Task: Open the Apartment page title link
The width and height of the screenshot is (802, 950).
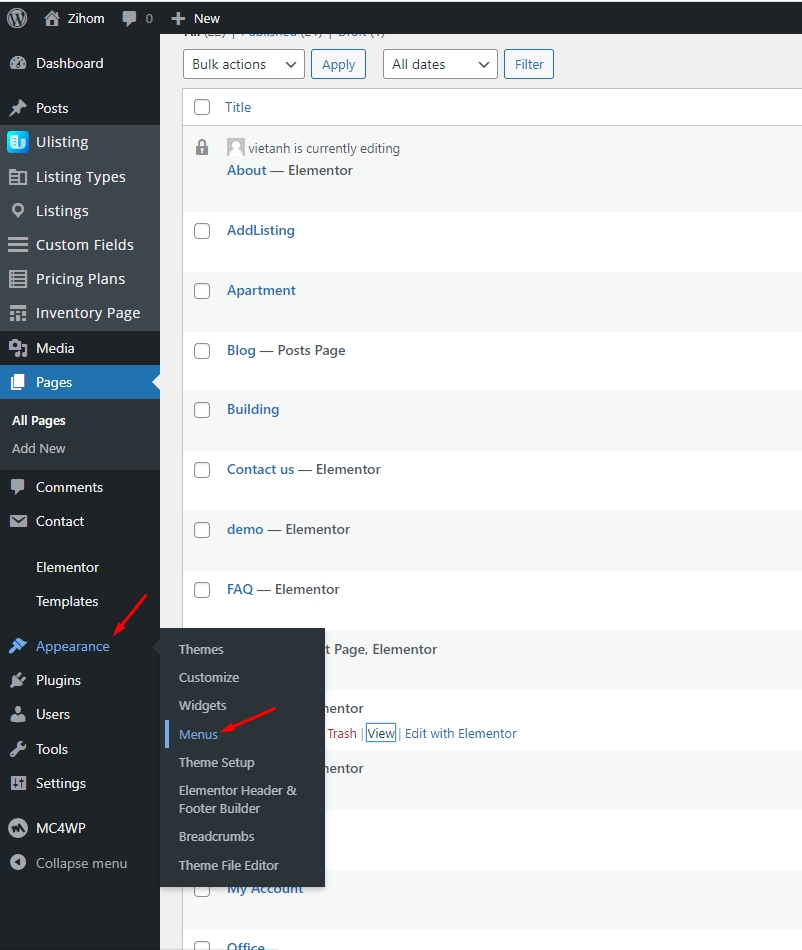Action: [x=261, y=290]
